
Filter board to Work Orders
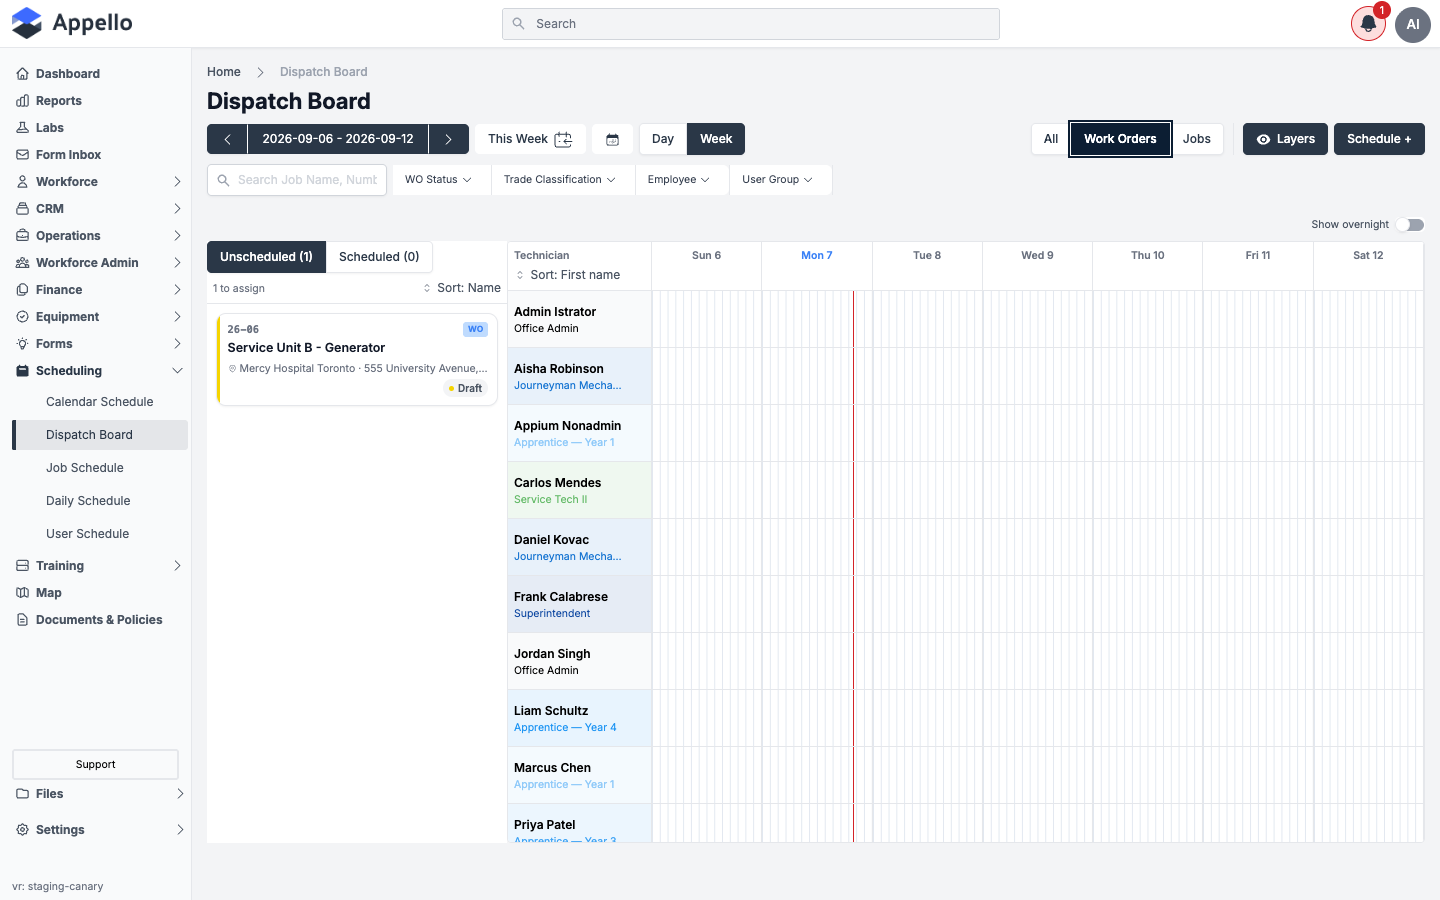coord(1120,139)
